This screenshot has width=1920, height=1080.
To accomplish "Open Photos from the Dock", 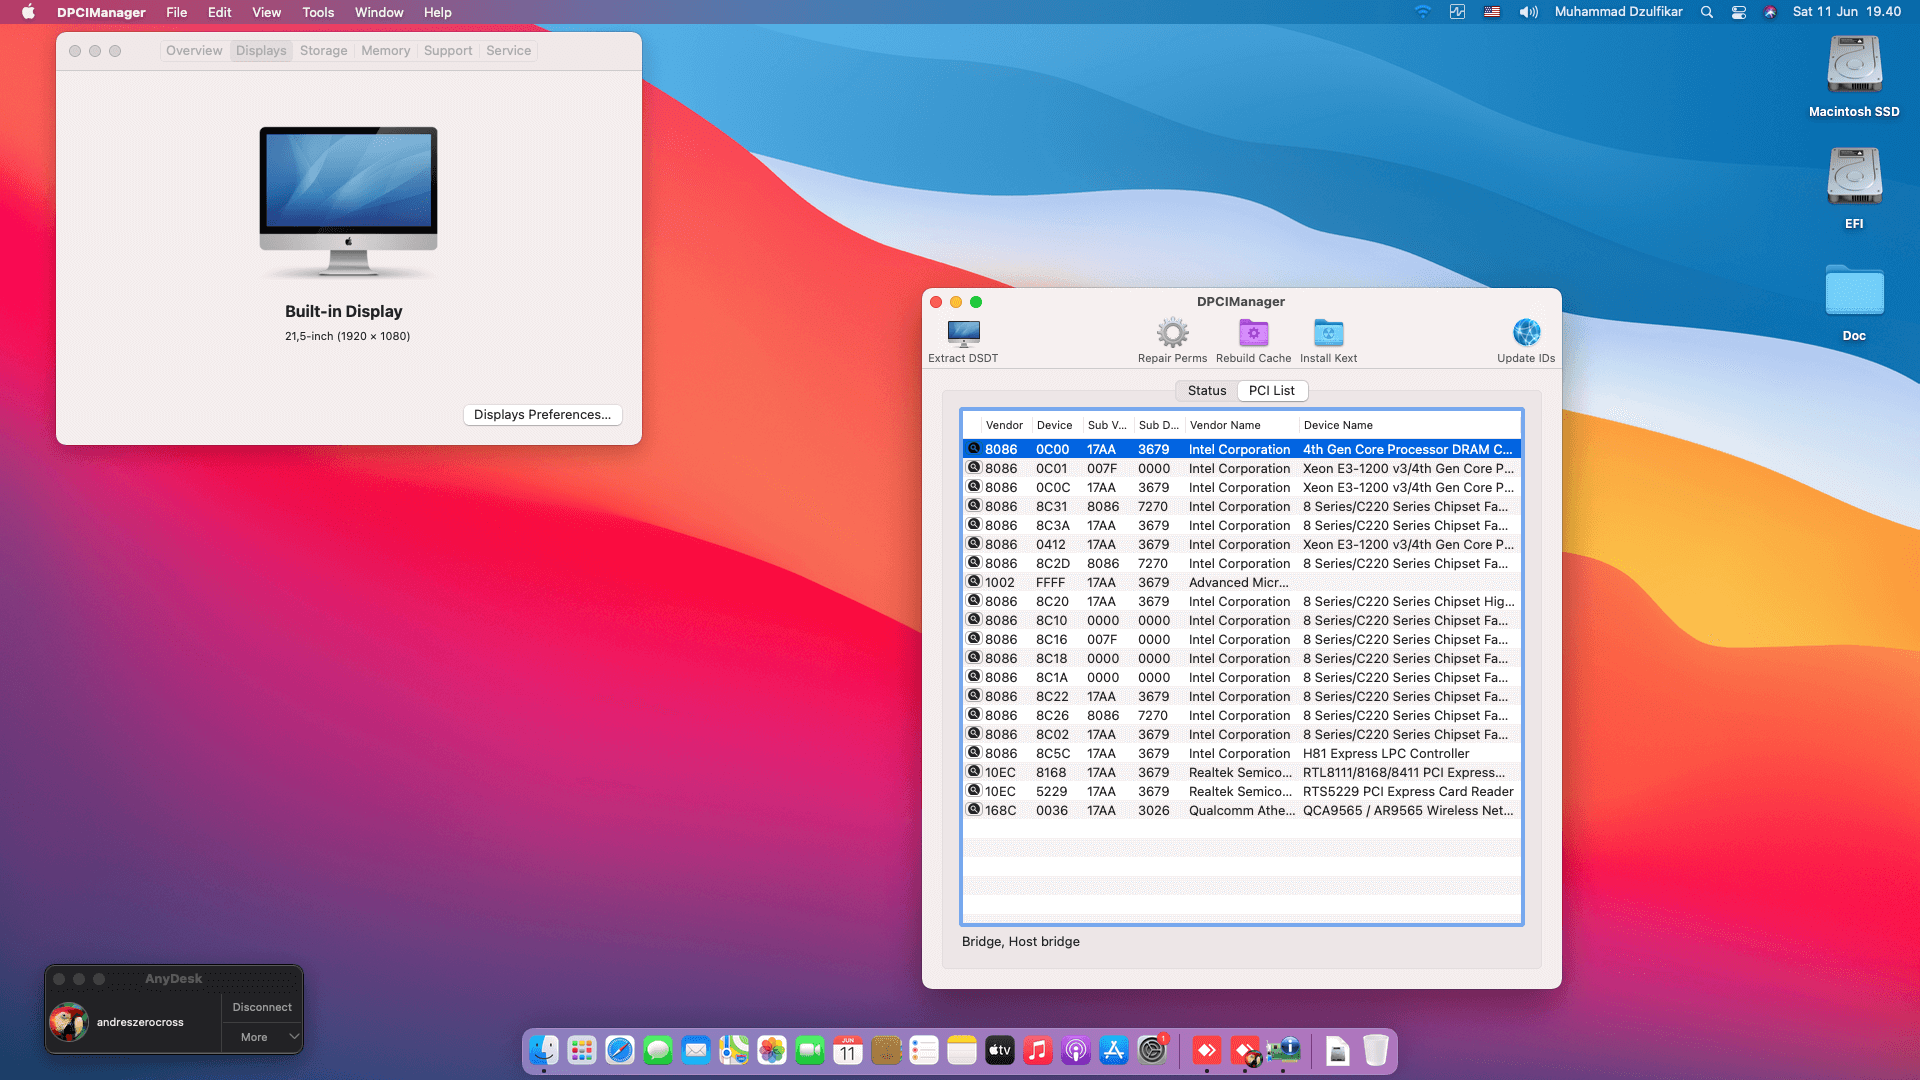I will 772,1050.
